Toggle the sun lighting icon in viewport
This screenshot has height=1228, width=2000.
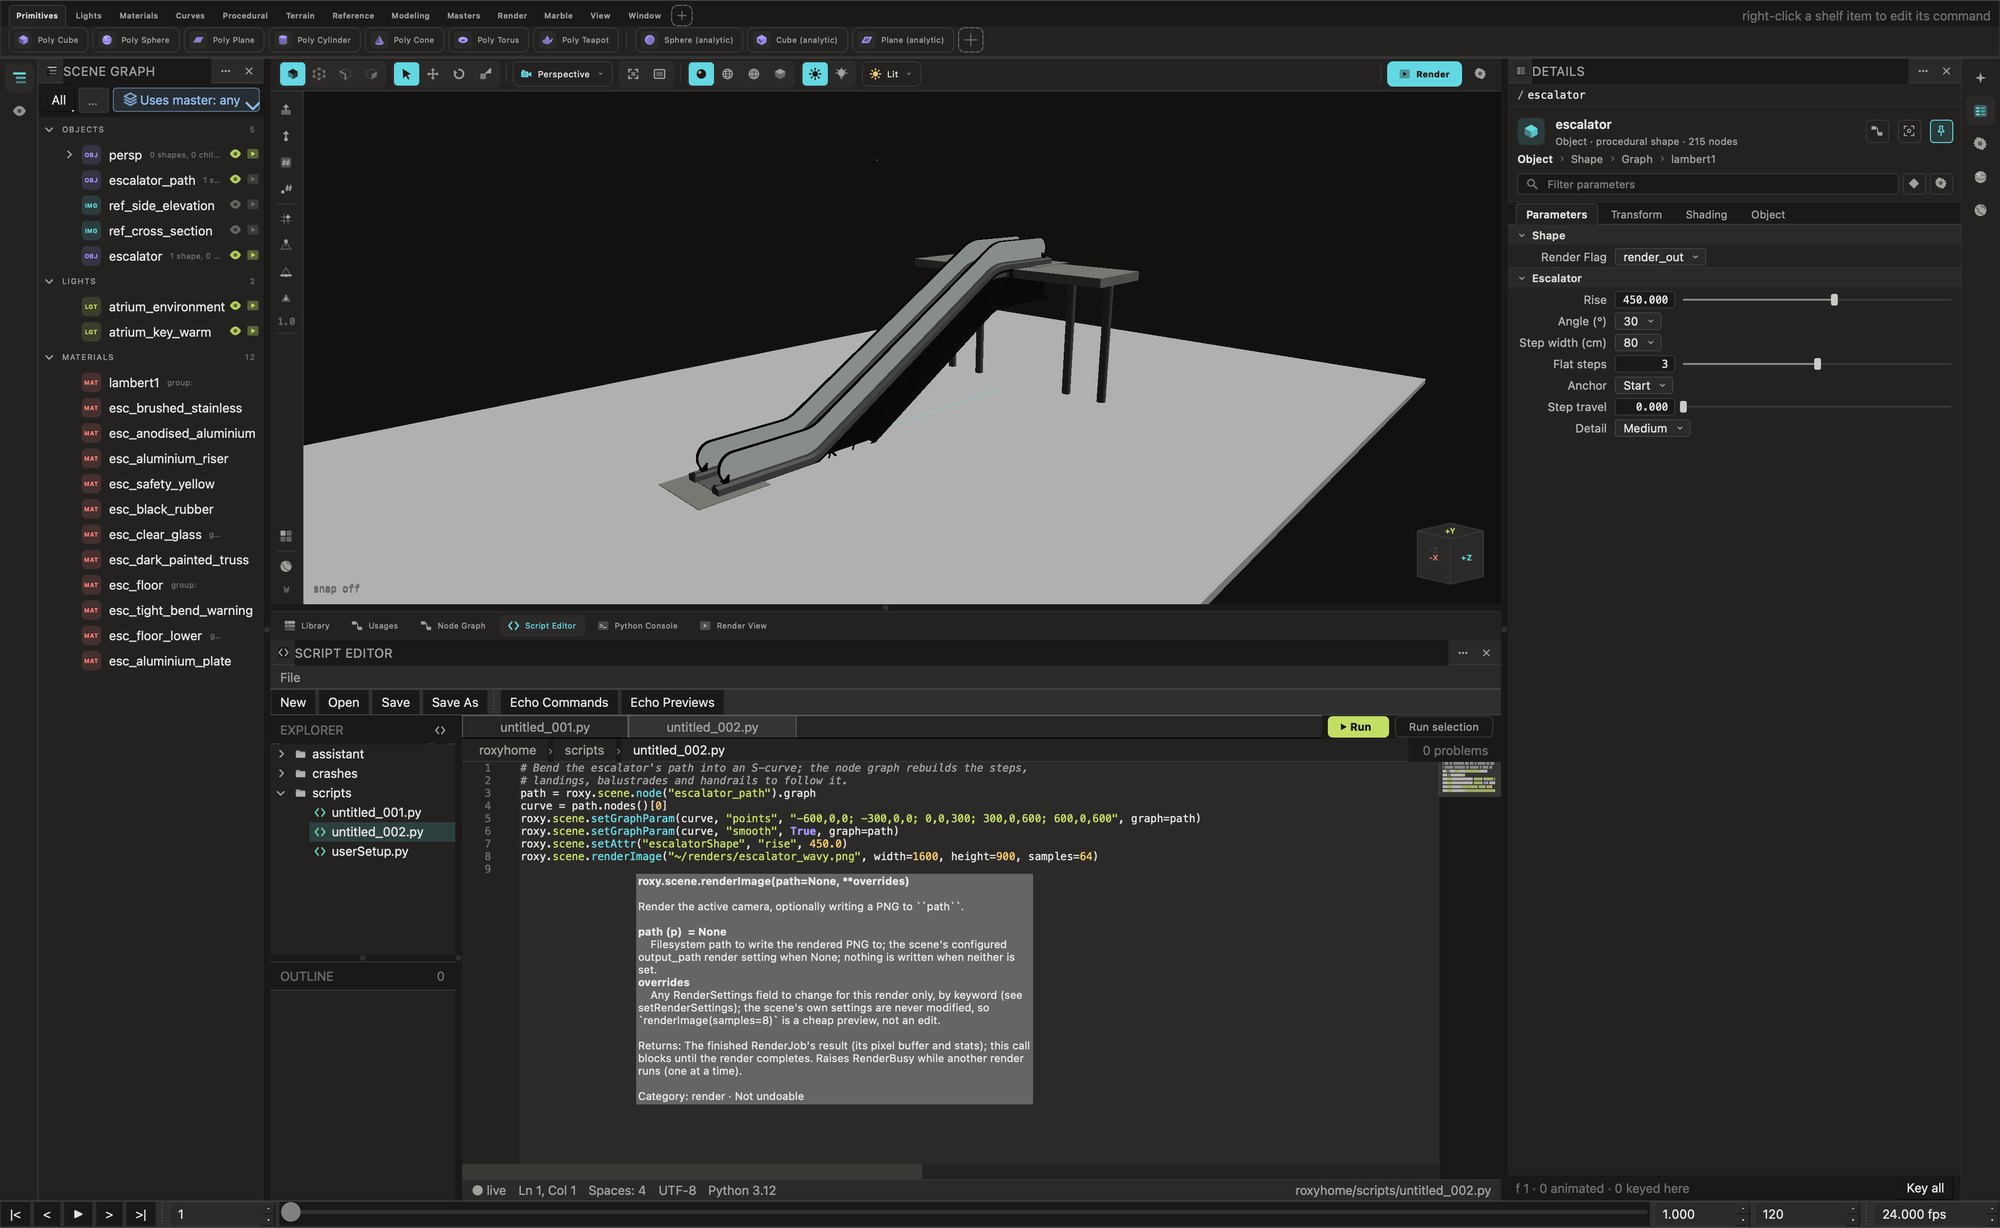(815, 74)
